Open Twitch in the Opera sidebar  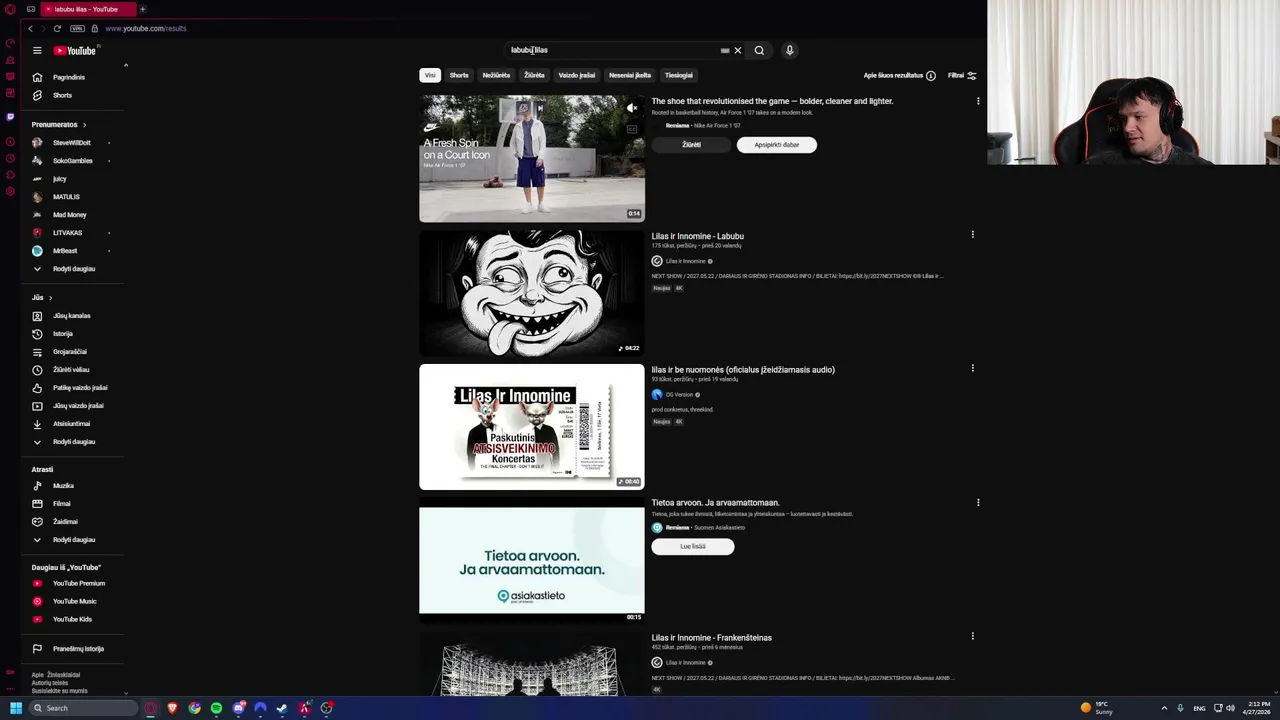coord(10,117)
